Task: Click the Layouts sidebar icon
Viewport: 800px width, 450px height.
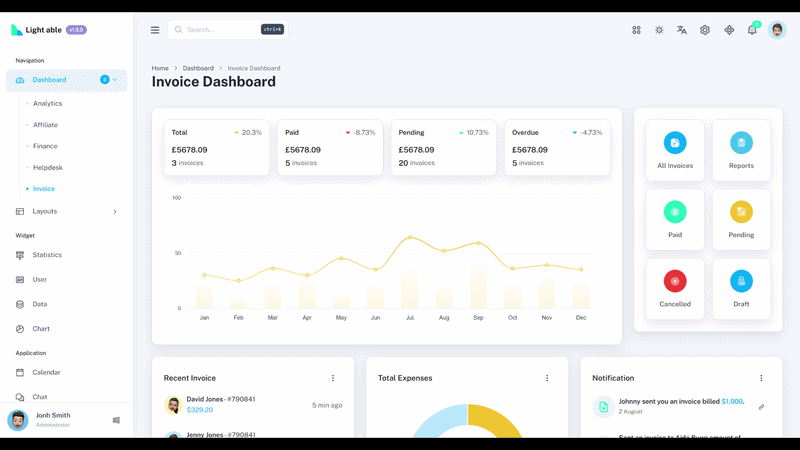Action: point(20,211)
